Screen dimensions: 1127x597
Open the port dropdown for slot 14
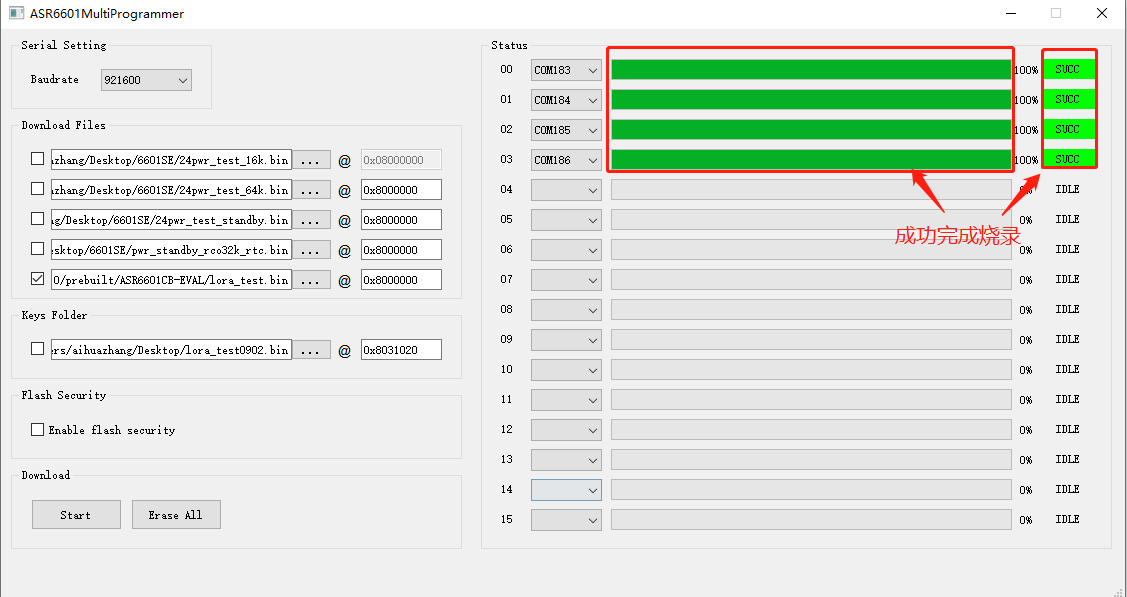click(x=566, y=490)
